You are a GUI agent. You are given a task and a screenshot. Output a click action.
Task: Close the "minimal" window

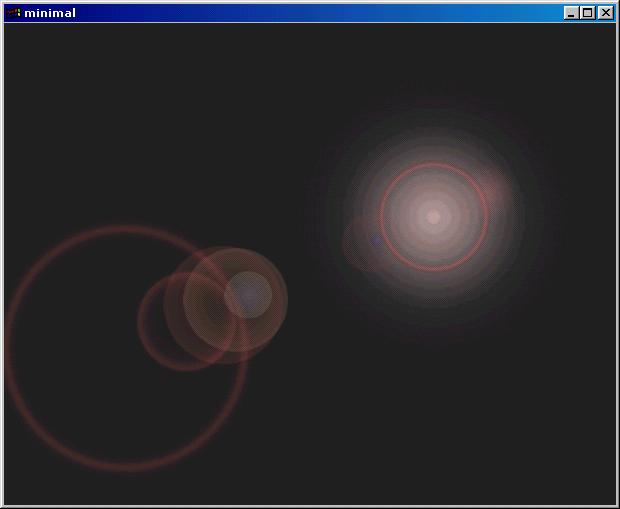pyautogui.click(x=605, y=13)
